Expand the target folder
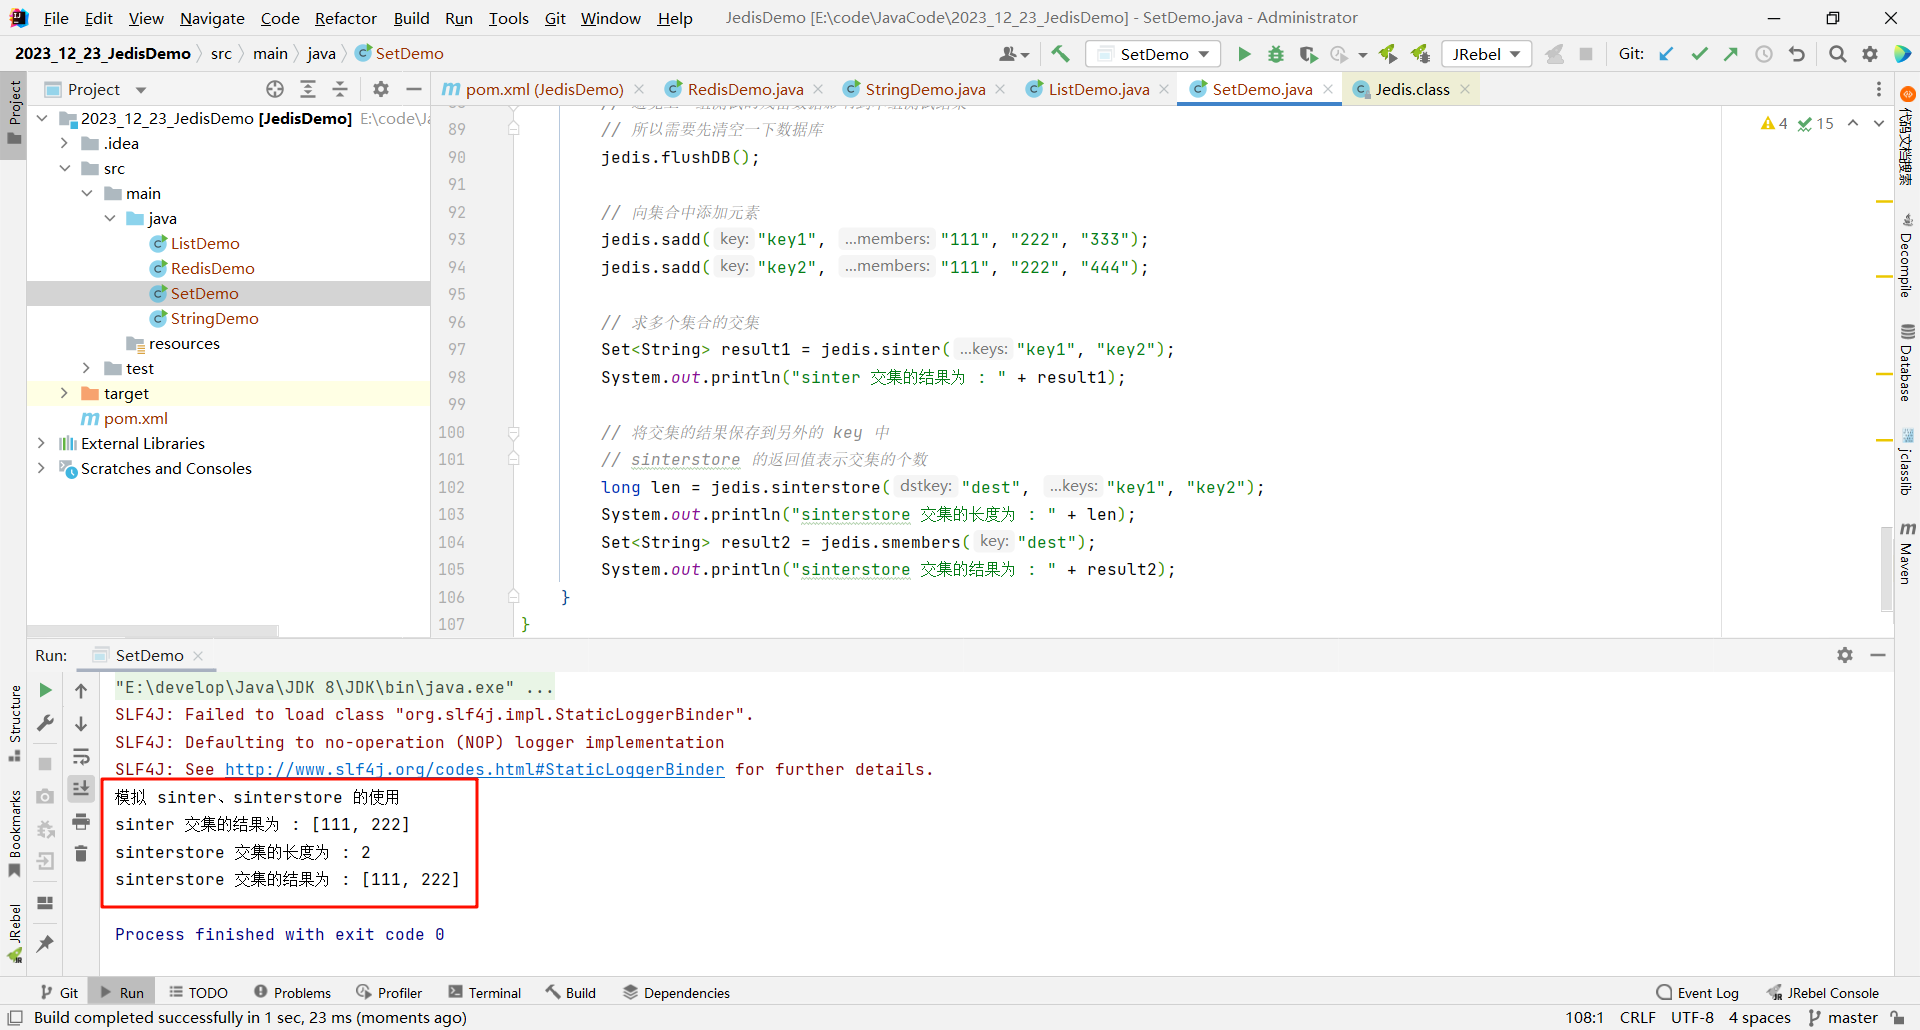This screenshot has height=1030, width=1920. coord(64,393)
